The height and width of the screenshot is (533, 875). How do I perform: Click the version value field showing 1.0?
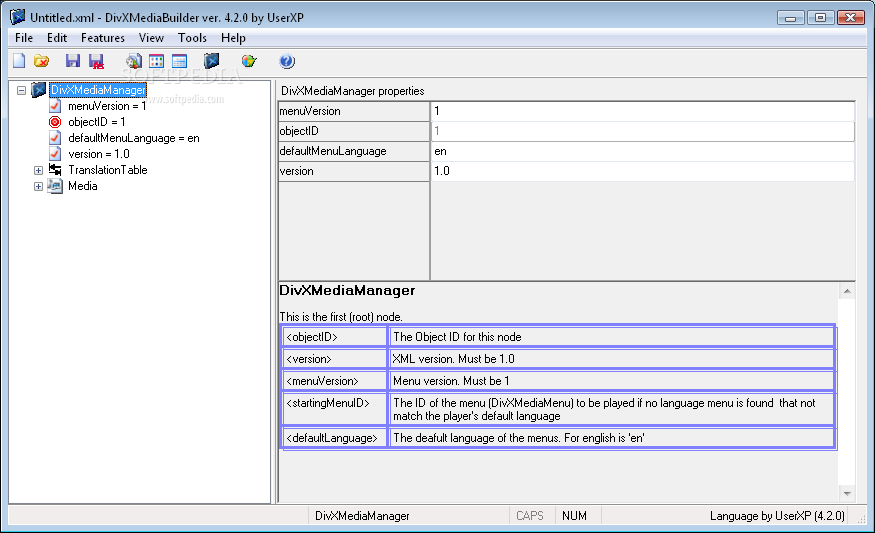click(x=642, y=171)
